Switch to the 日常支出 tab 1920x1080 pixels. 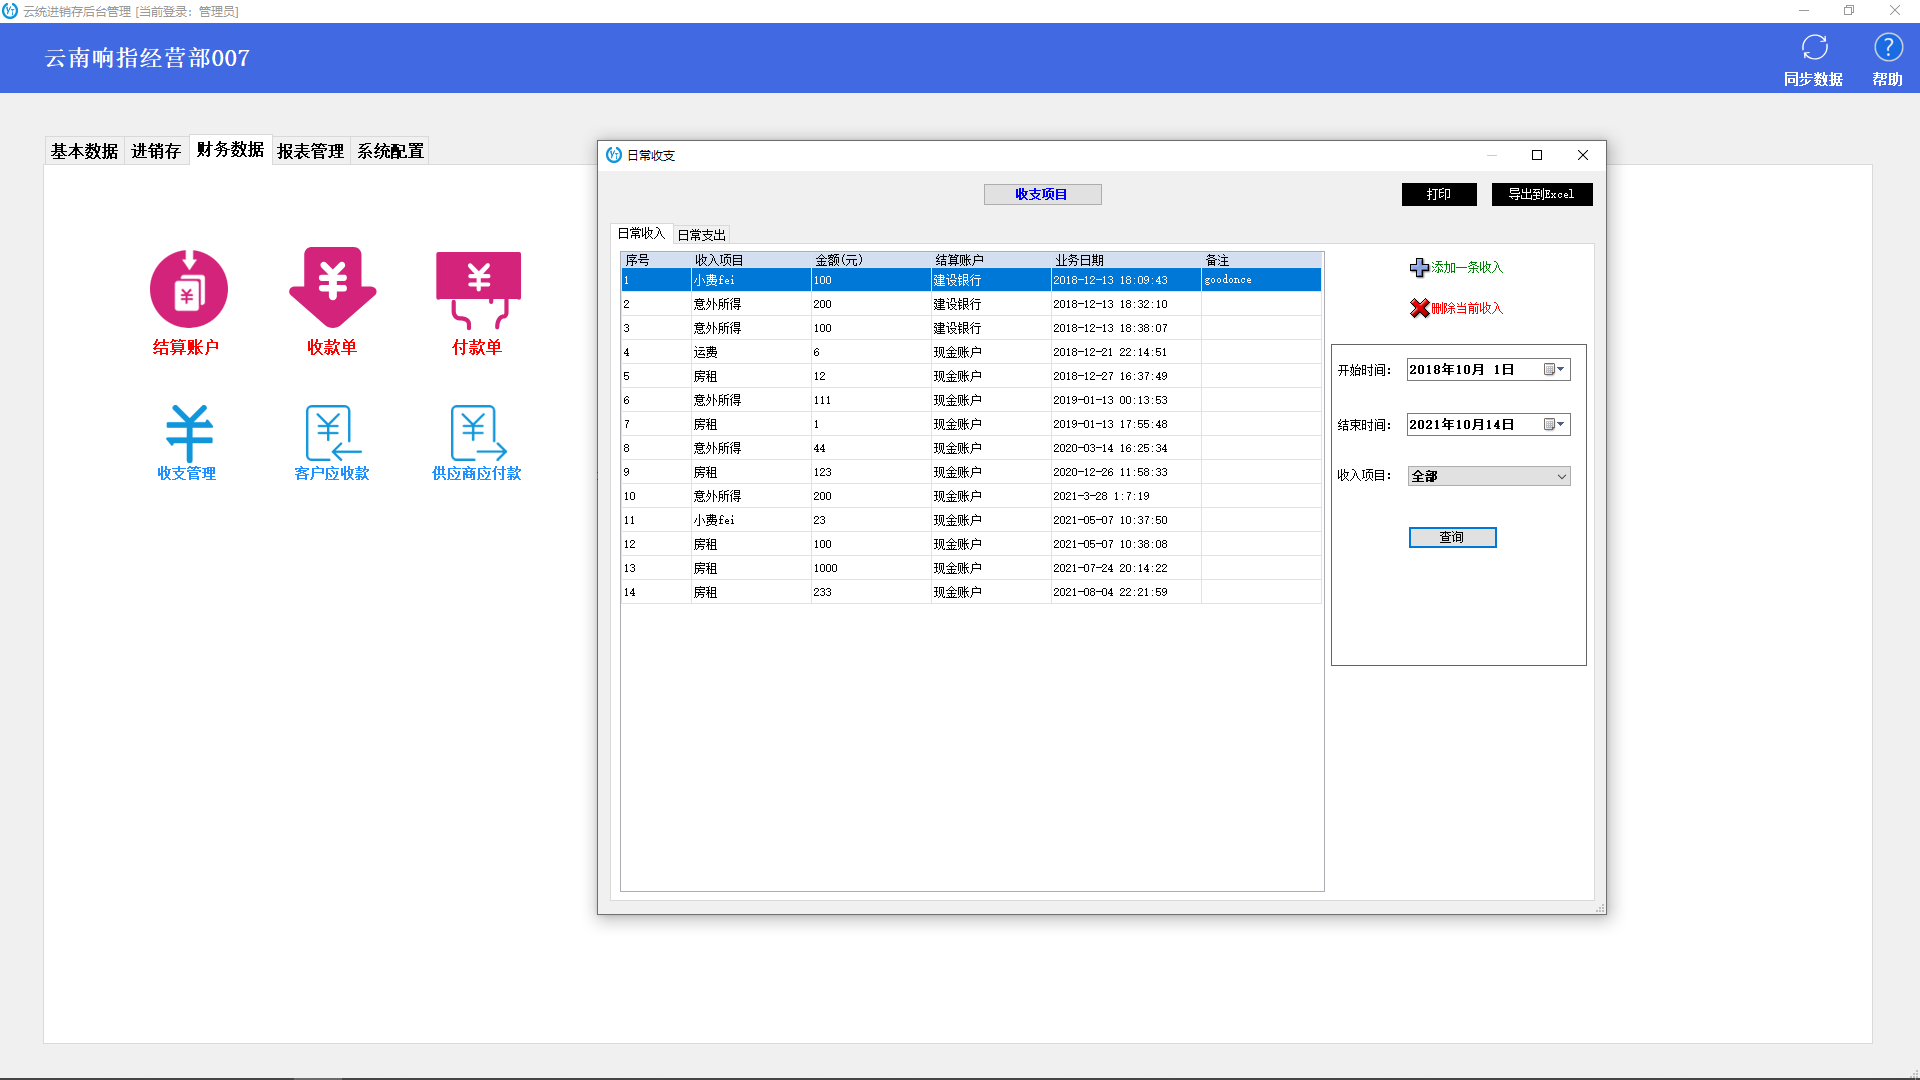tap(701, 235)
